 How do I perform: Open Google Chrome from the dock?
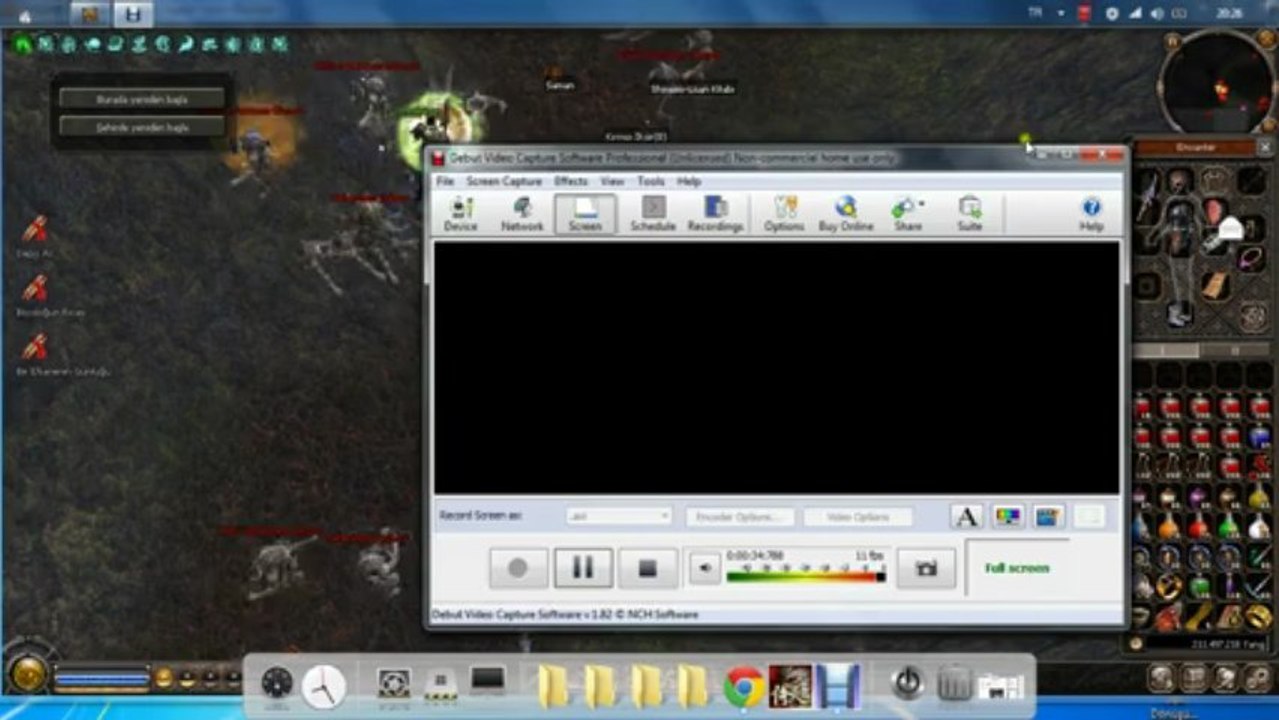pyautogui.click(x=744, y=687)
